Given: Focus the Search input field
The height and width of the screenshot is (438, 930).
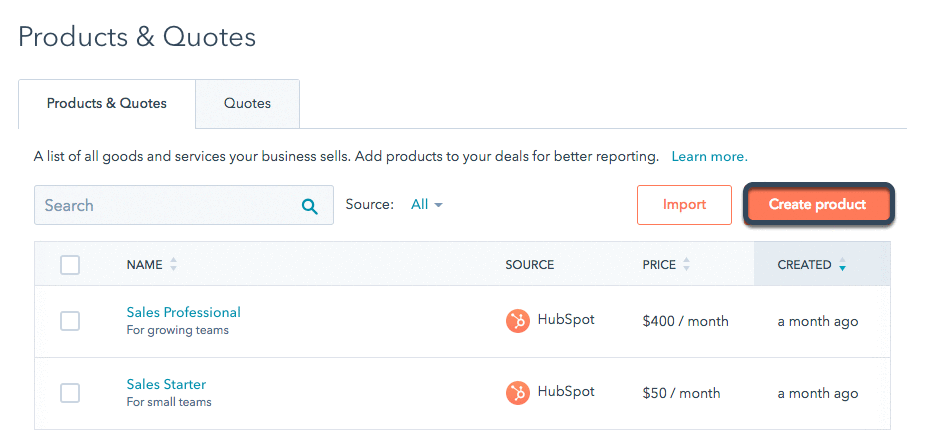Looking at the screenshot, I should 184,205.
